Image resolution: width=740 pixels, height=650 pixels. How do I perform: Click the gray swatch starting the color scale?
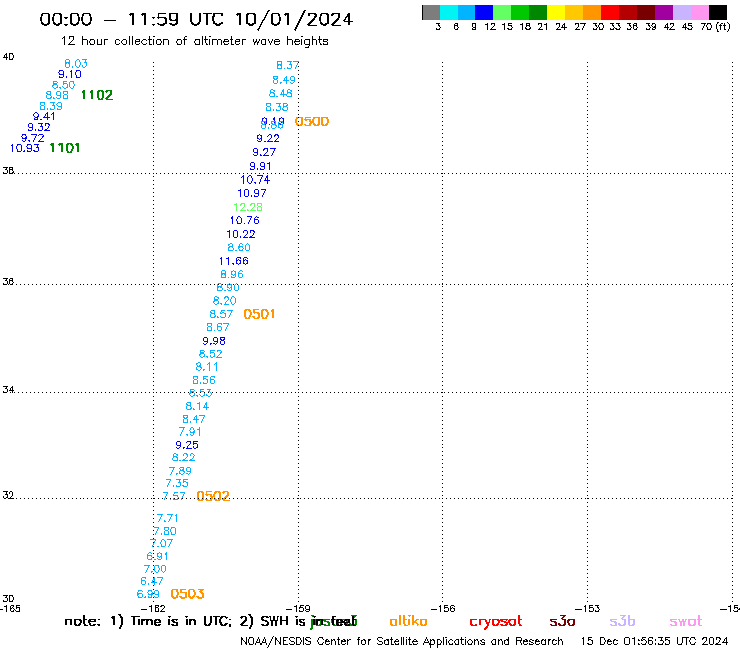point(431,12)
